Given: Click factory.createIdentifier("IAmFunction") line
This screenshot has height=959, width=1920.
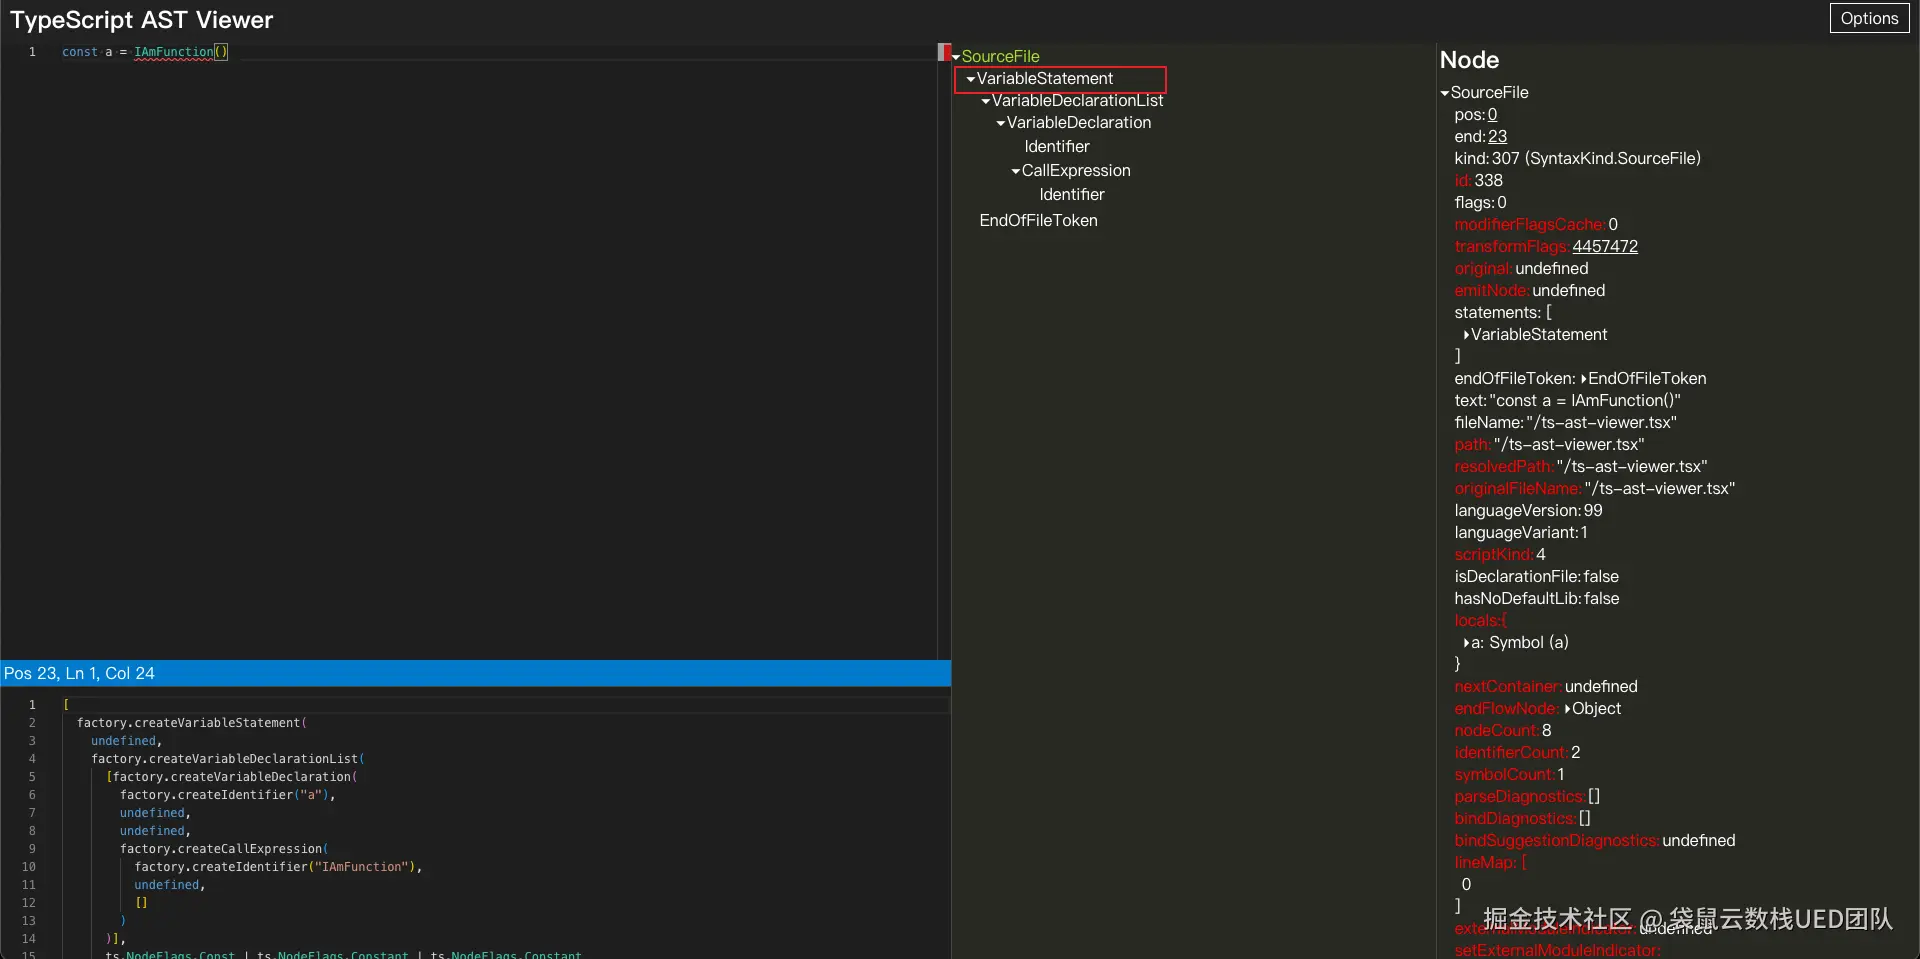Looking at the screenshot, I should coord(278,867).
